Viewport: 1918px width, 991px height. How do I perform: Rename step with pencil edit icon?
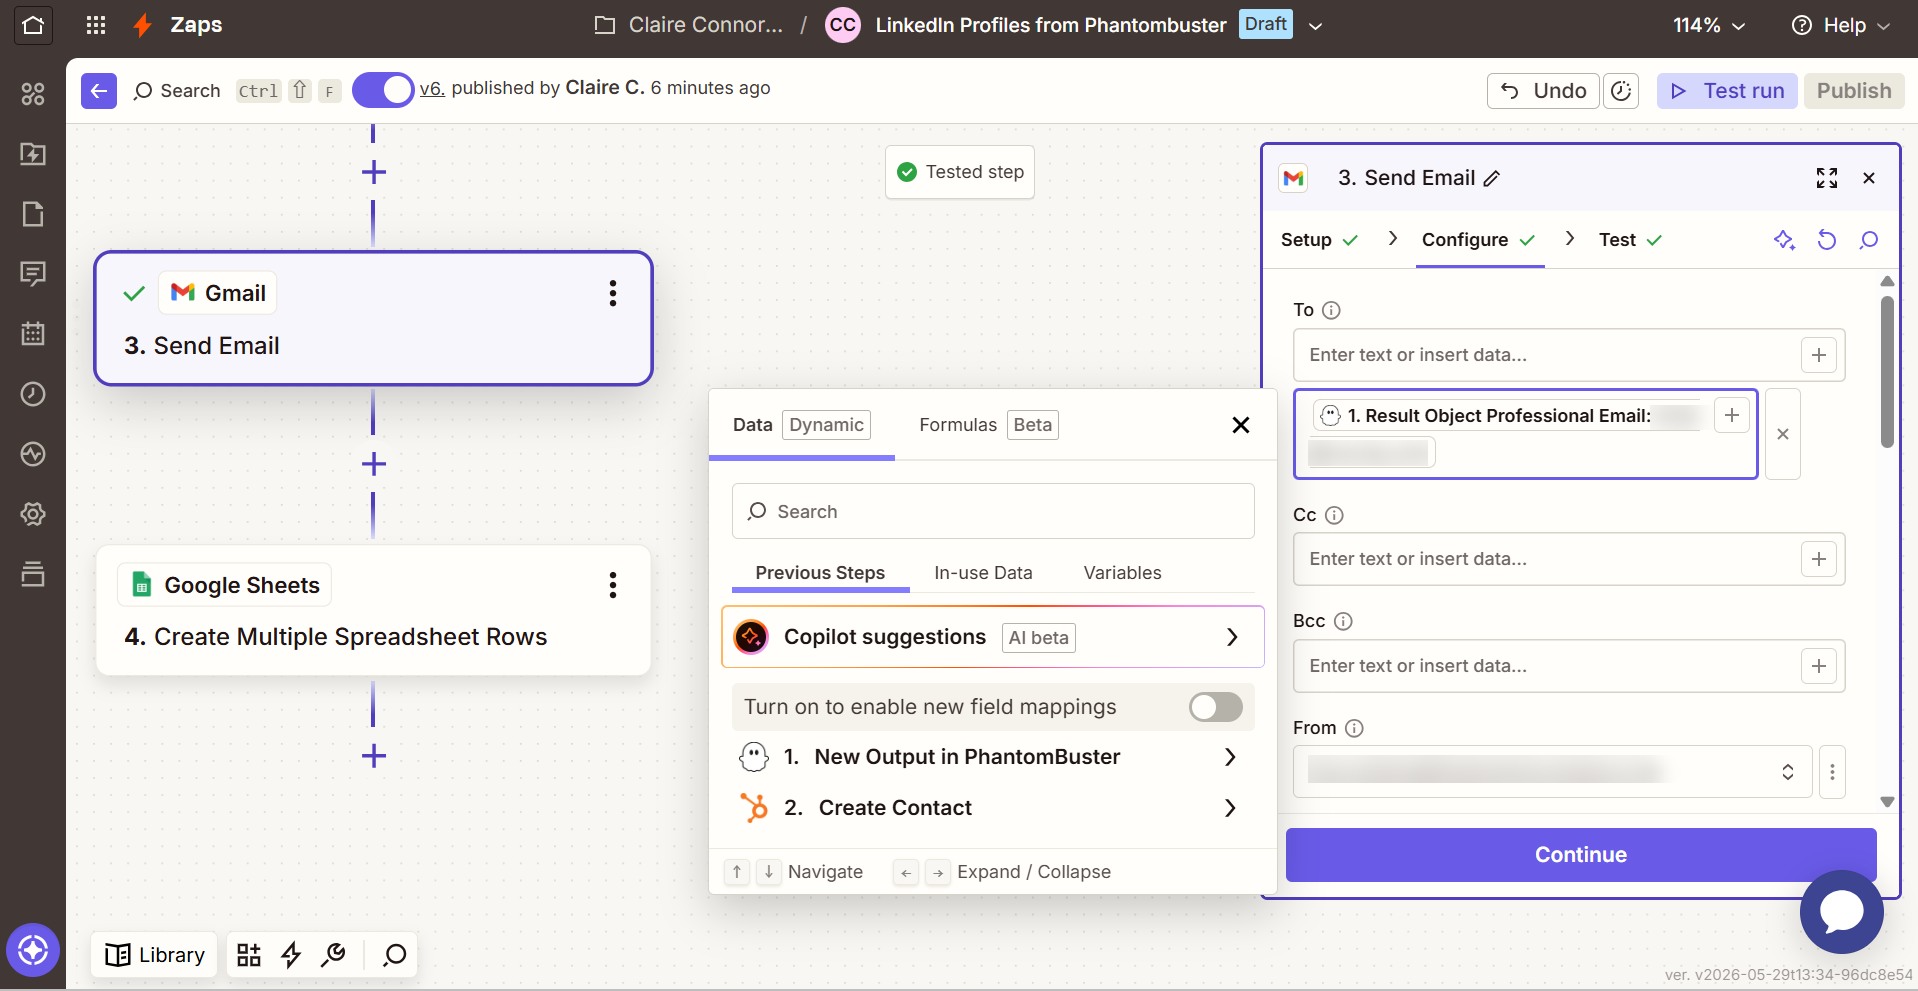[1492, 178]
